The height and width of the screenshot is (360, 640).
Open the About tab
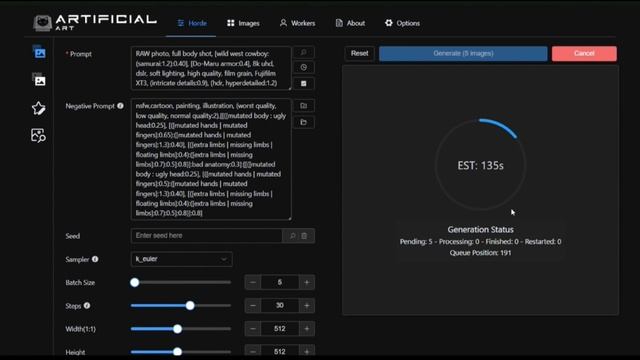pos(350,23)
